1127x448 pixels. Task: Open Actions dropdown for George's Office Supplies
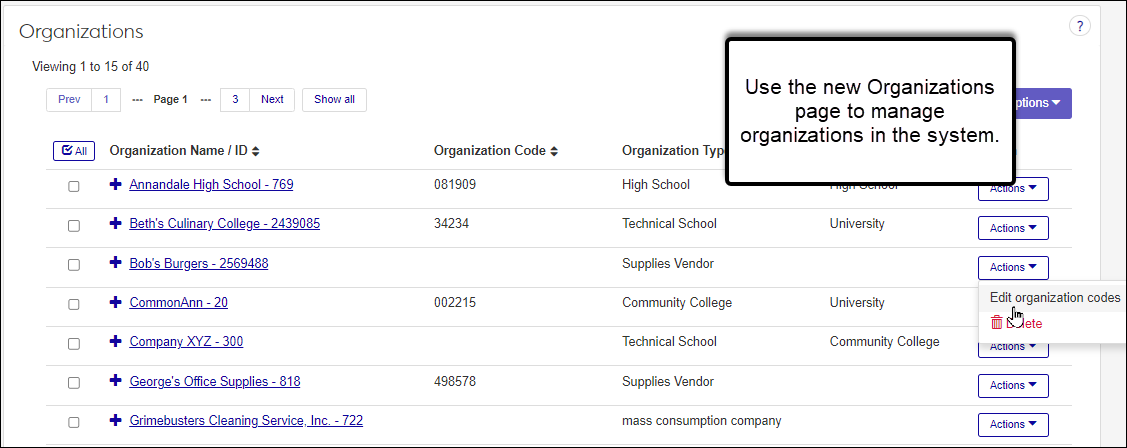pyautogui.click(x=1012, y=385)
